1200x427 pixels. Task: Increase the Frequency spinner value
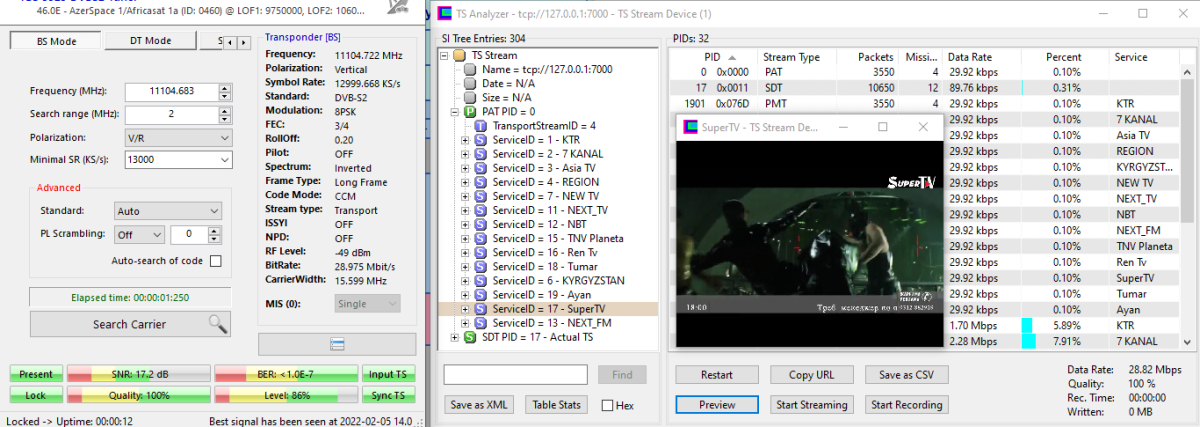[224, 87]
